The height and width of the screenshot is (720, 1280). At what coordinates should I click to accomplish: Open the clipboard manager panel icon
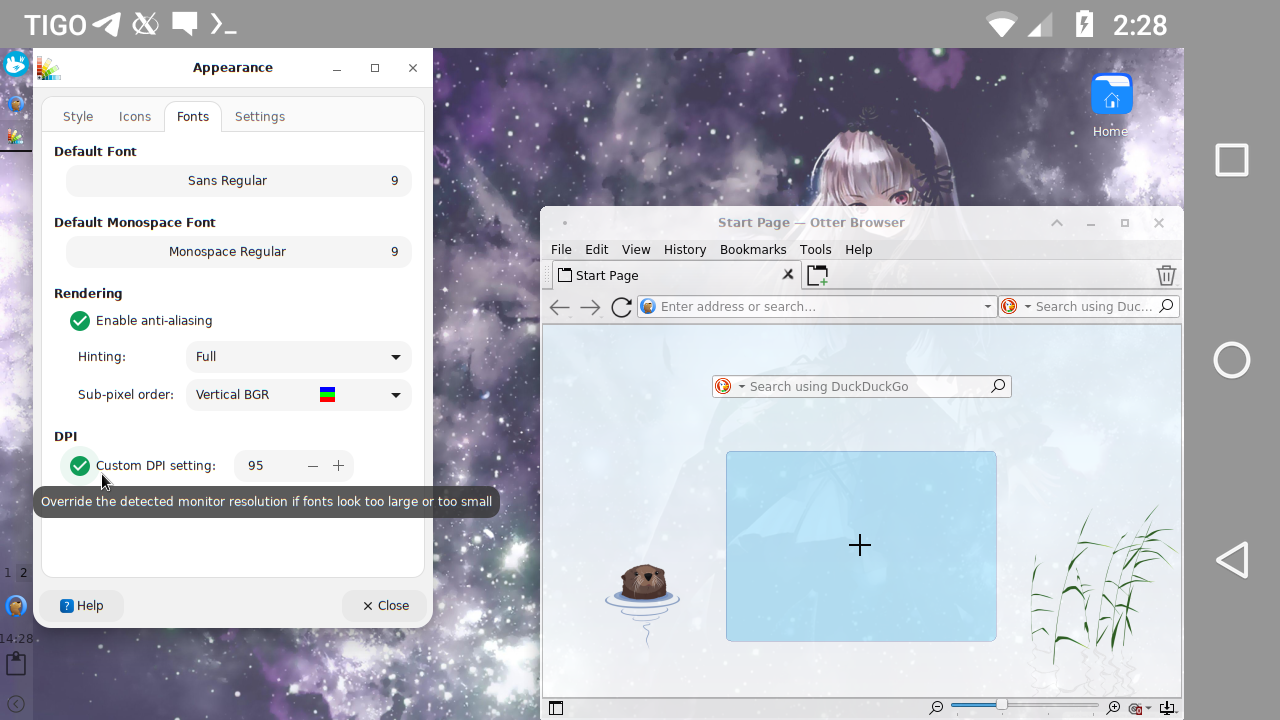15,663
